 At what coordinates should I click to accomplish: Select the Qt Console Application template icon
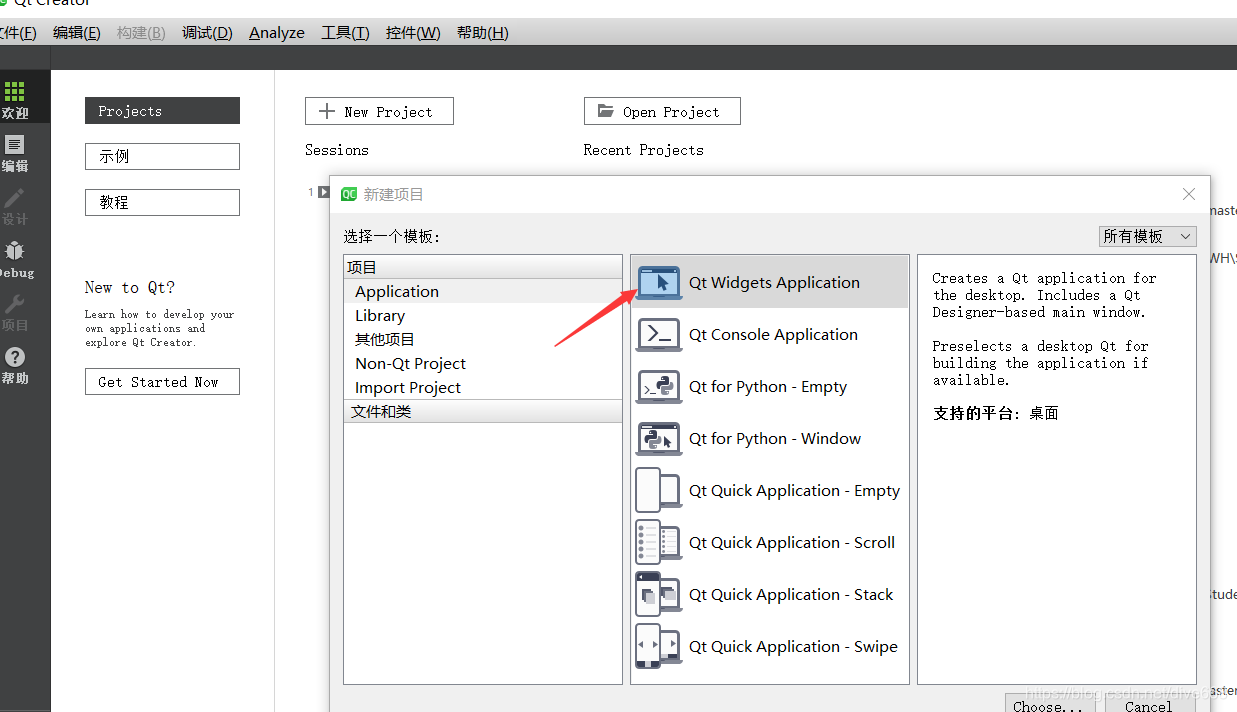click(659, 335)
